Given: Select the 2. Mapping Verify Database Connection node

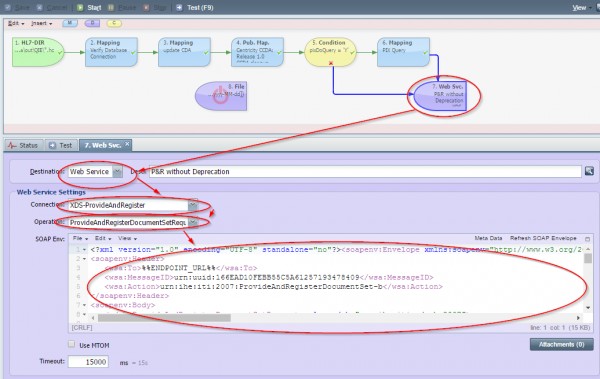Looking at the screenshot, I should coord(111,52).
